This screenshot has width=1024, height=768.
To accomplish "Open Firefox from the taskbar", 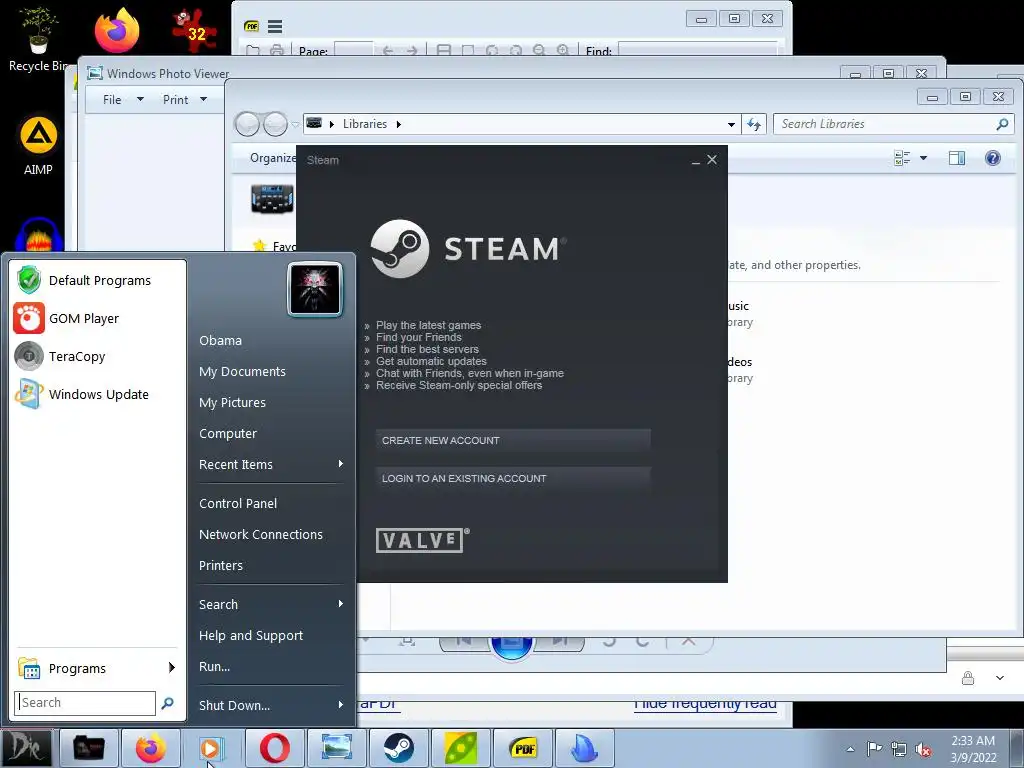I will 151,748.
